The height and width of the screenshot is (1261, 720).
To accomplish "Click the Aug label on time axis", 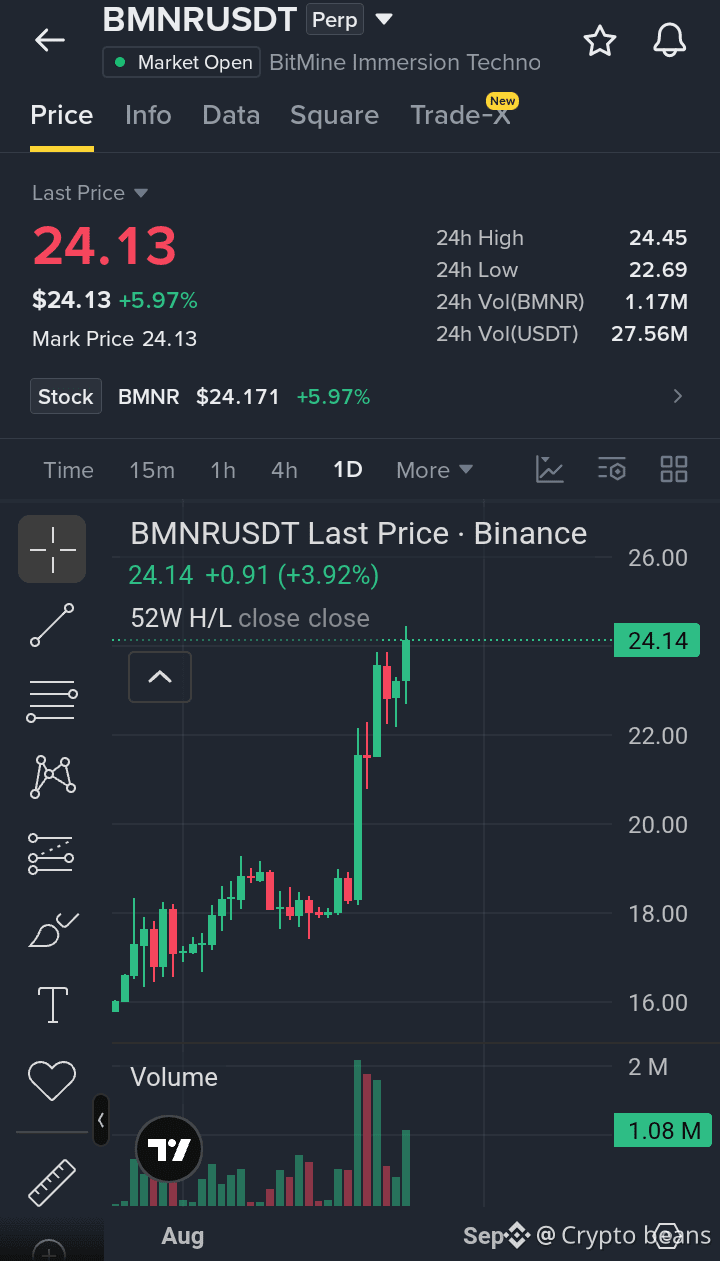I will [183, 1236].
